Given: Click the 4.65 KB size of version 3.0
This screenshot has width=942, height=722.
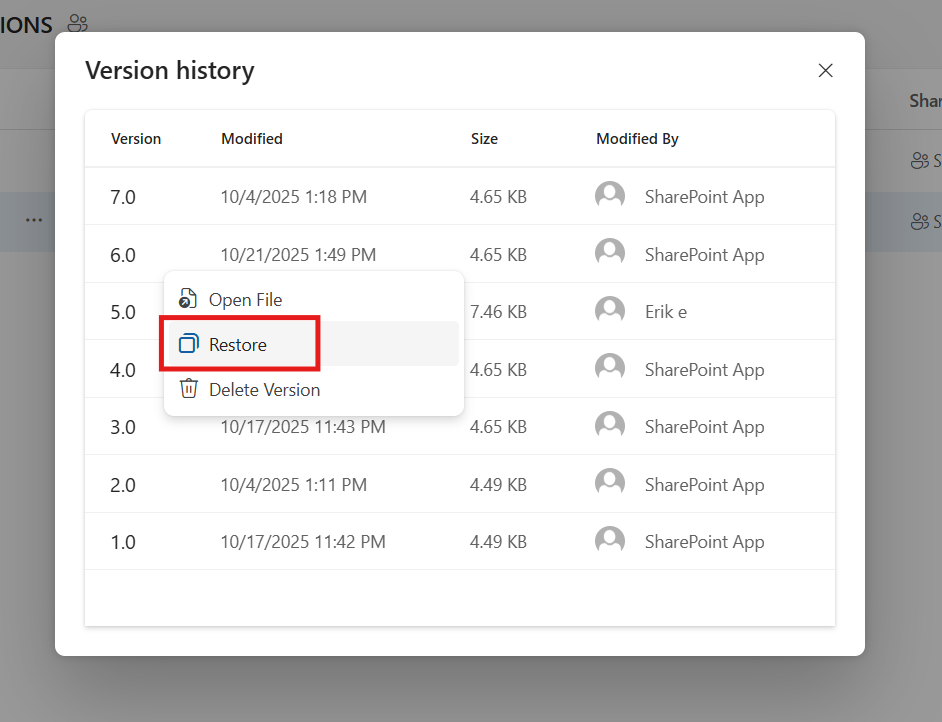Looking at the screenshot, I should tap(498, 426).
